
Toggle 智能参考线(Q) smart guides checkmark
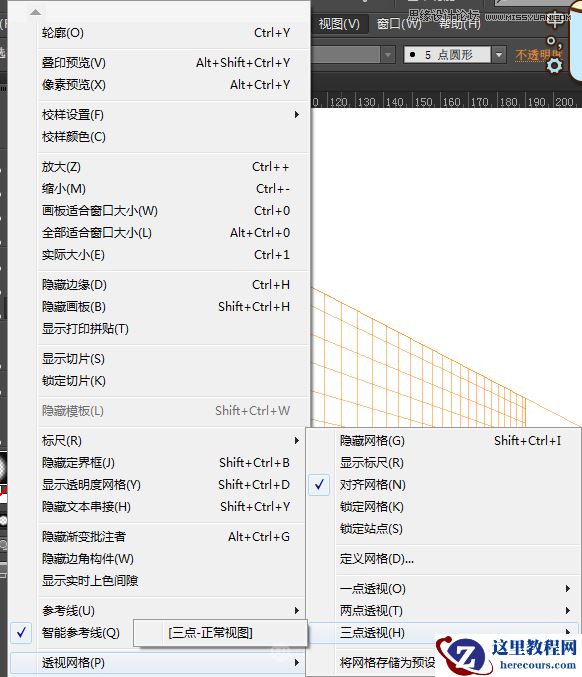[22, 633]
